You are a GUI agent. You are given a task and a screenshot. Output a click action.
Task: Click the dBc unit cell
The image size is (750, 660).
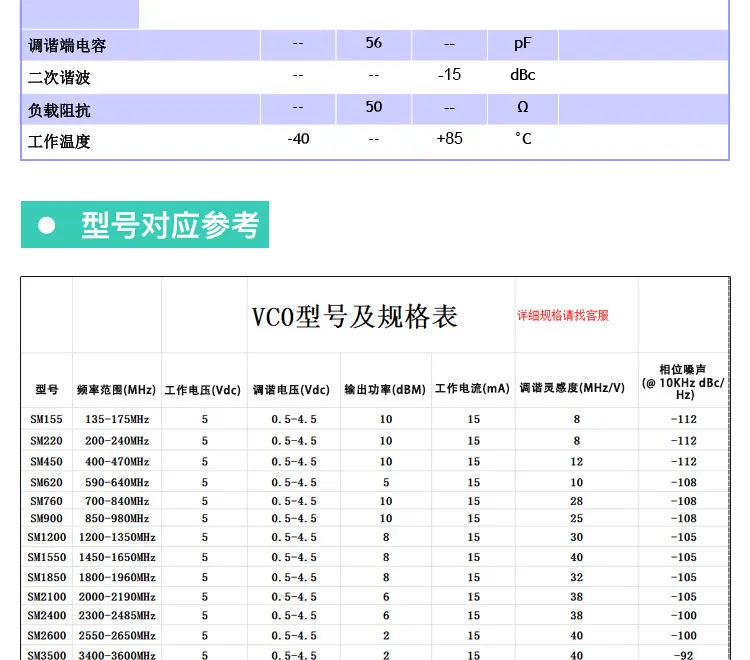coord(522,75)
